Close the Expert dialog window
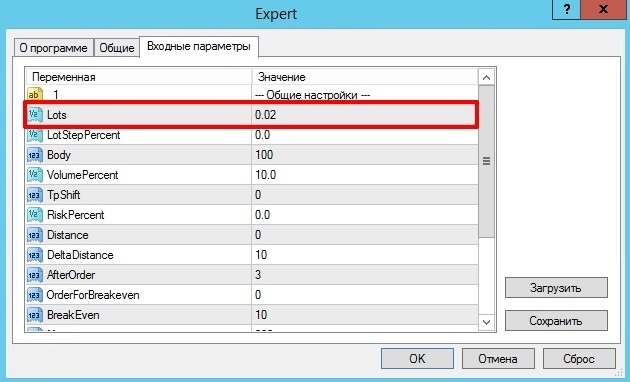This screenshot has height=382, width=630. pyautogui.click(x=603, y=9)
